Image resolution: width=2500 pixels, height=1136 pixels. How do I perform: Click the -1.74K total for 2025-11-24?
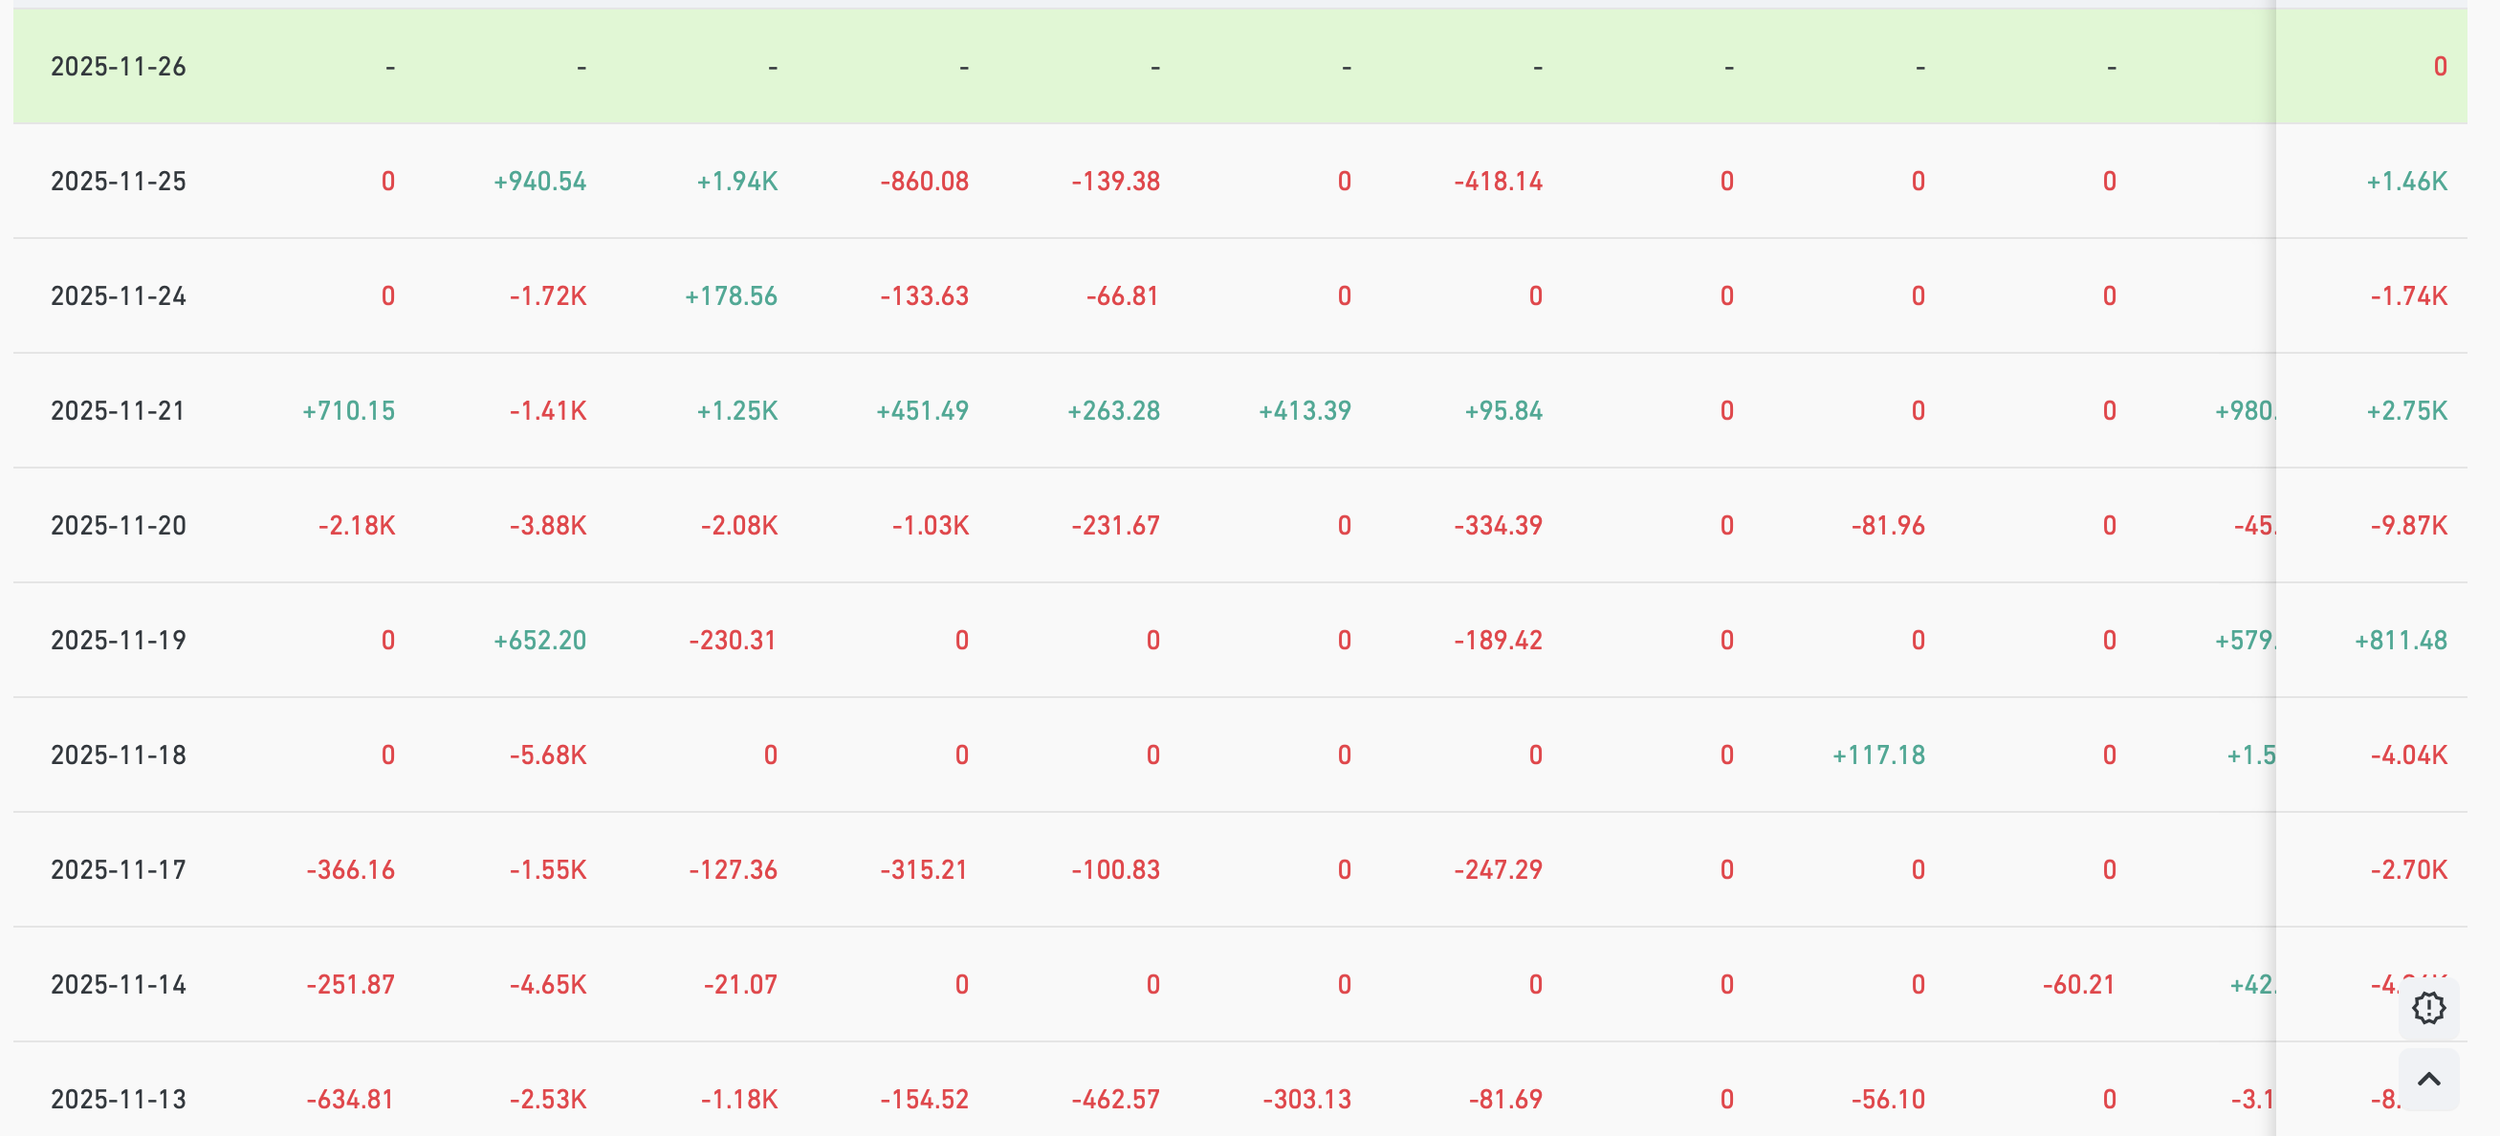(x=2408, y=297)
